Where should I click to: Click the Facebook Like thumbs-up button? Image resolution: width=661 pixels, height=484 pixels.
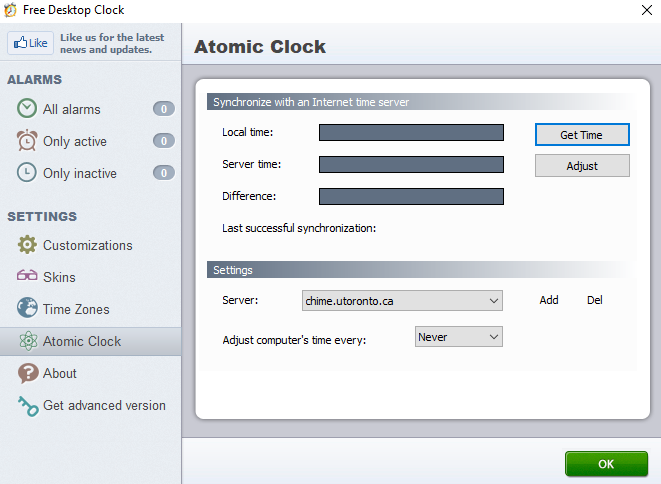click(30, 43)
